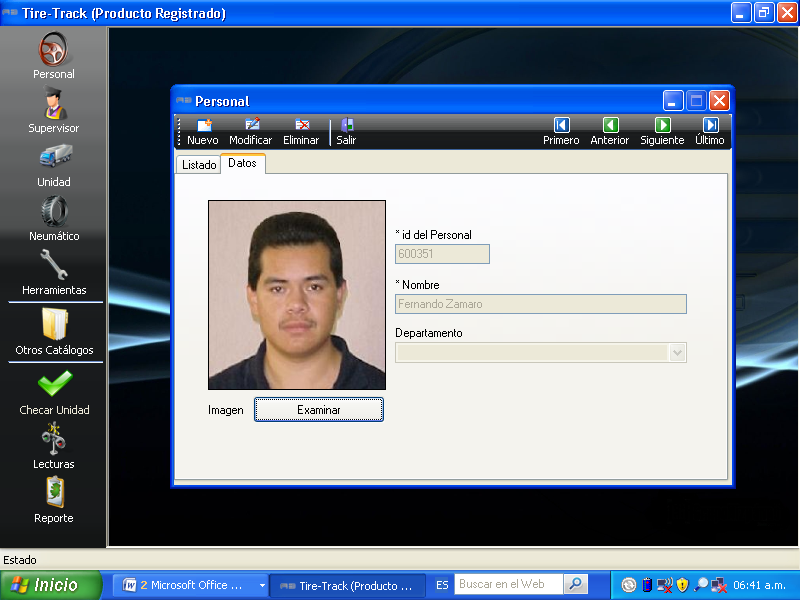
Task: Click the Herramientas wrench icon
Action: pyautogui.click(x=53, y=266)
